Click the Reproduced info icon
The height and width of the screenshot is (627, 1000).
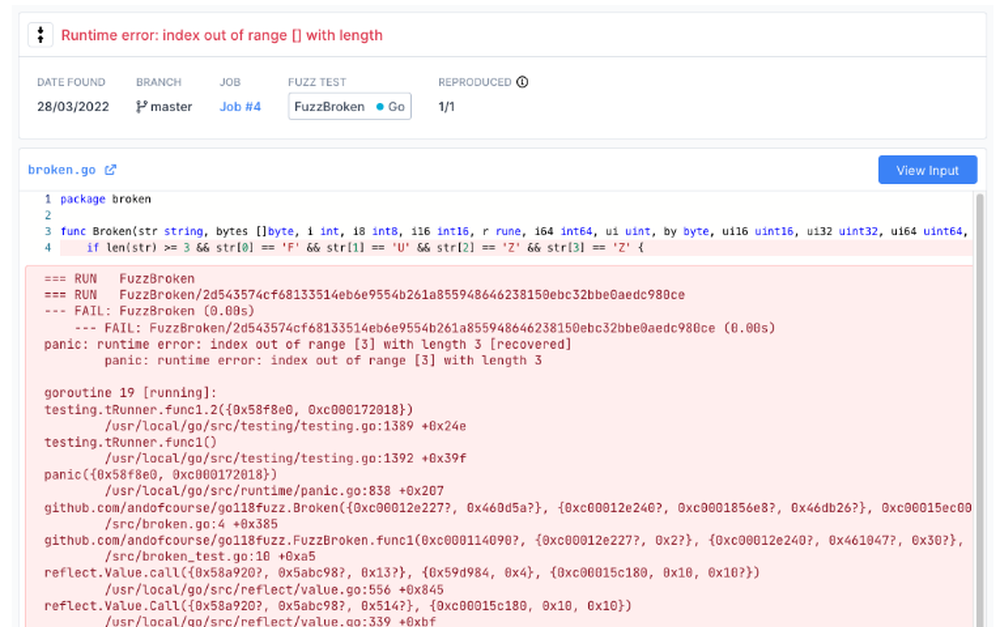click(x=522, y=82)
